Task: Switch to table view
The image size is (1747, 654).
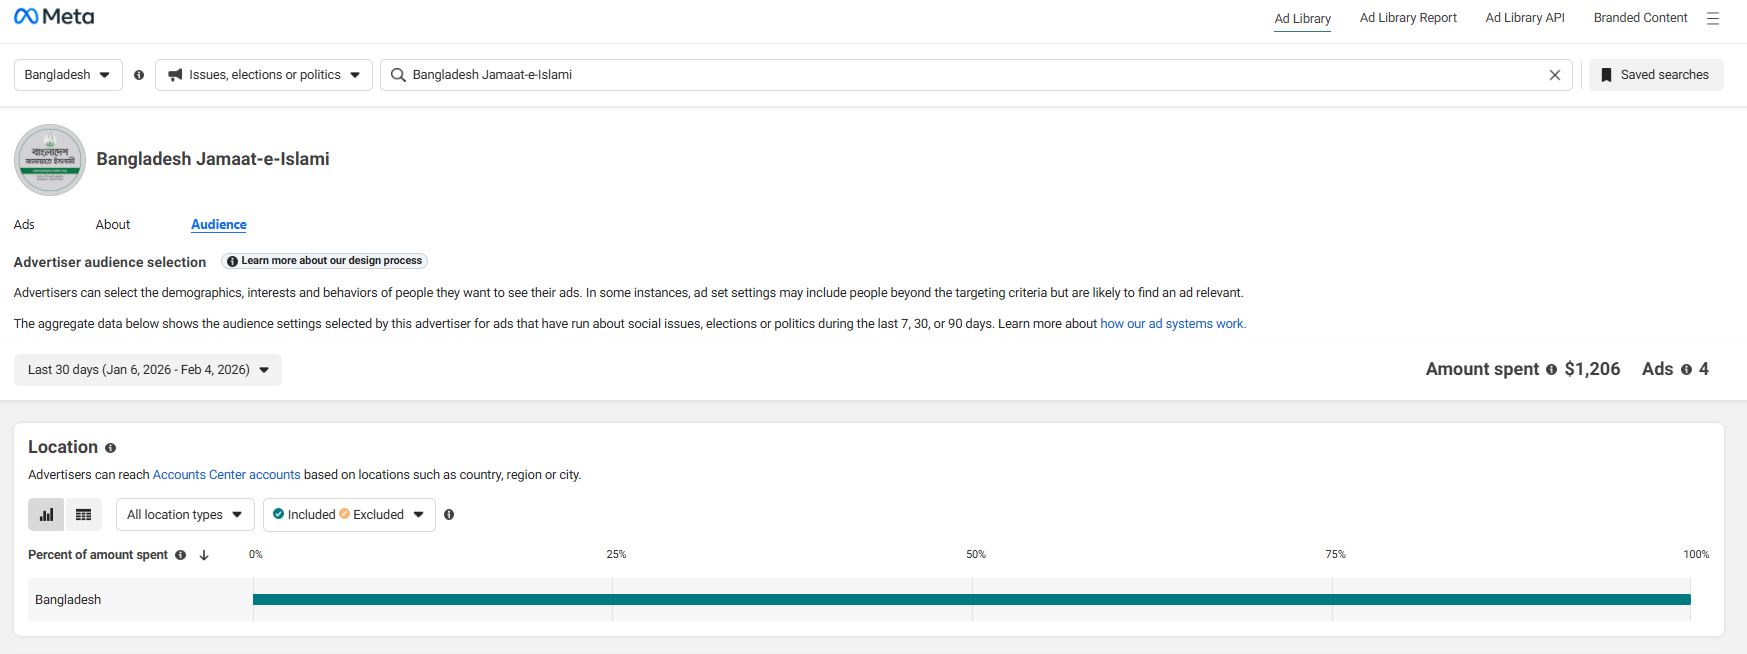Action: pyautogui.click(x=84, y=515)
